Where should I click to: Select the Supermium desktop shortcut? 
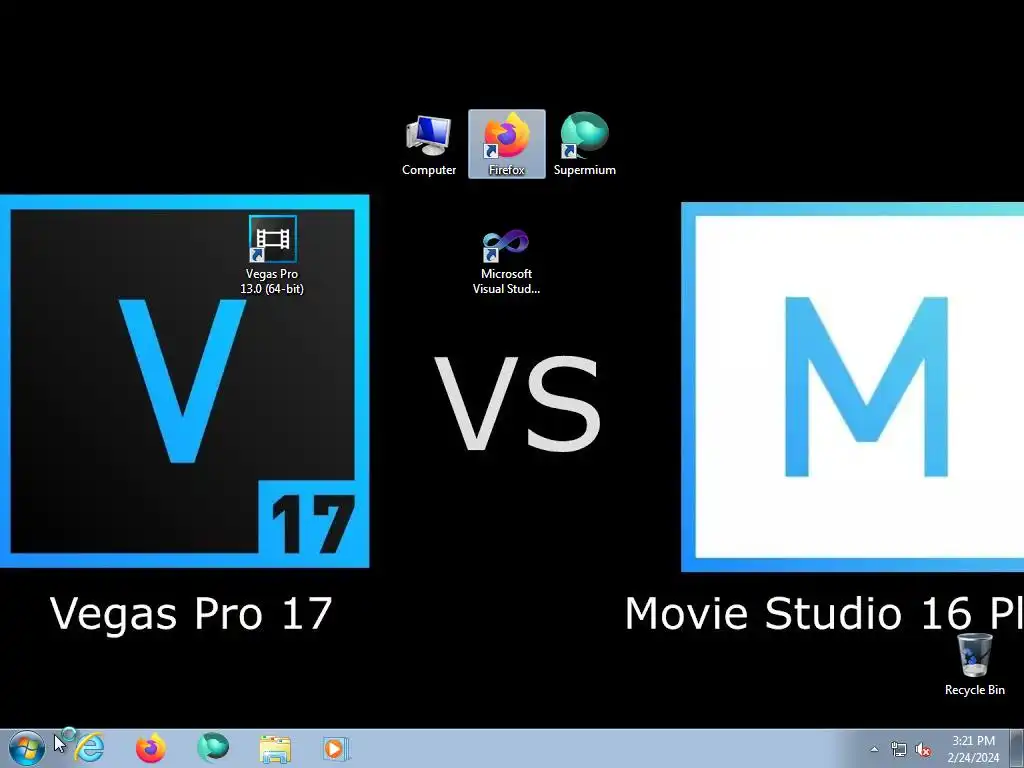(584, 144)
